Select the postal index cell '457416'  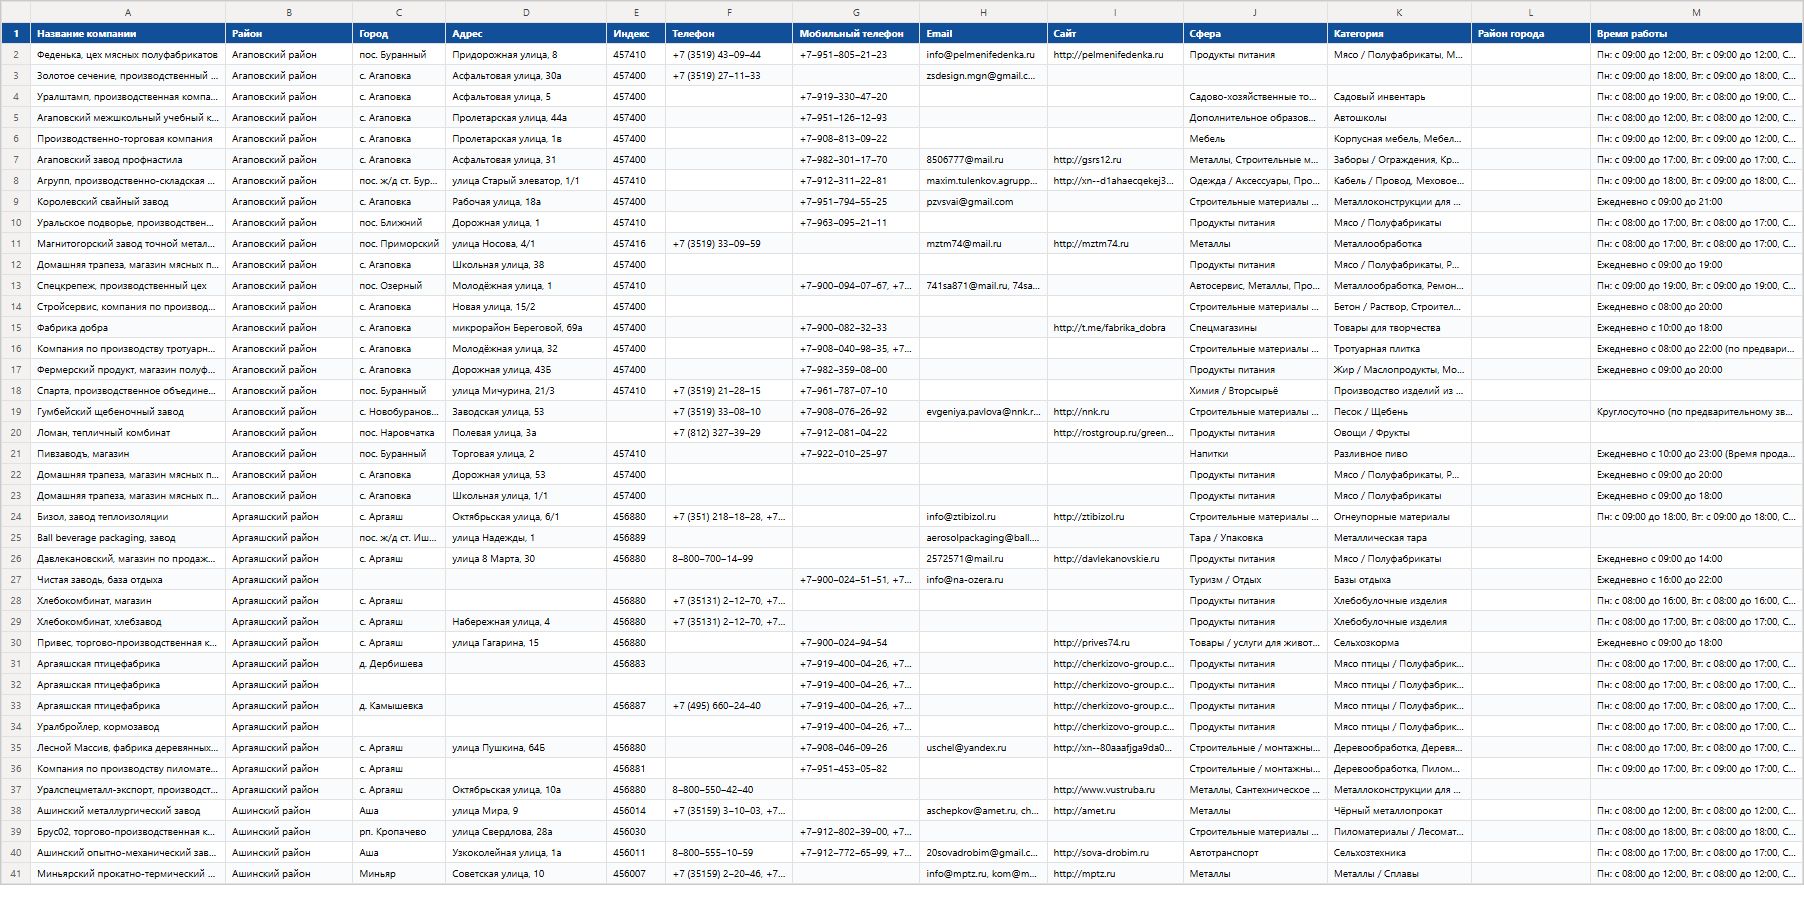pyautogui.click(x=636, y=244)
